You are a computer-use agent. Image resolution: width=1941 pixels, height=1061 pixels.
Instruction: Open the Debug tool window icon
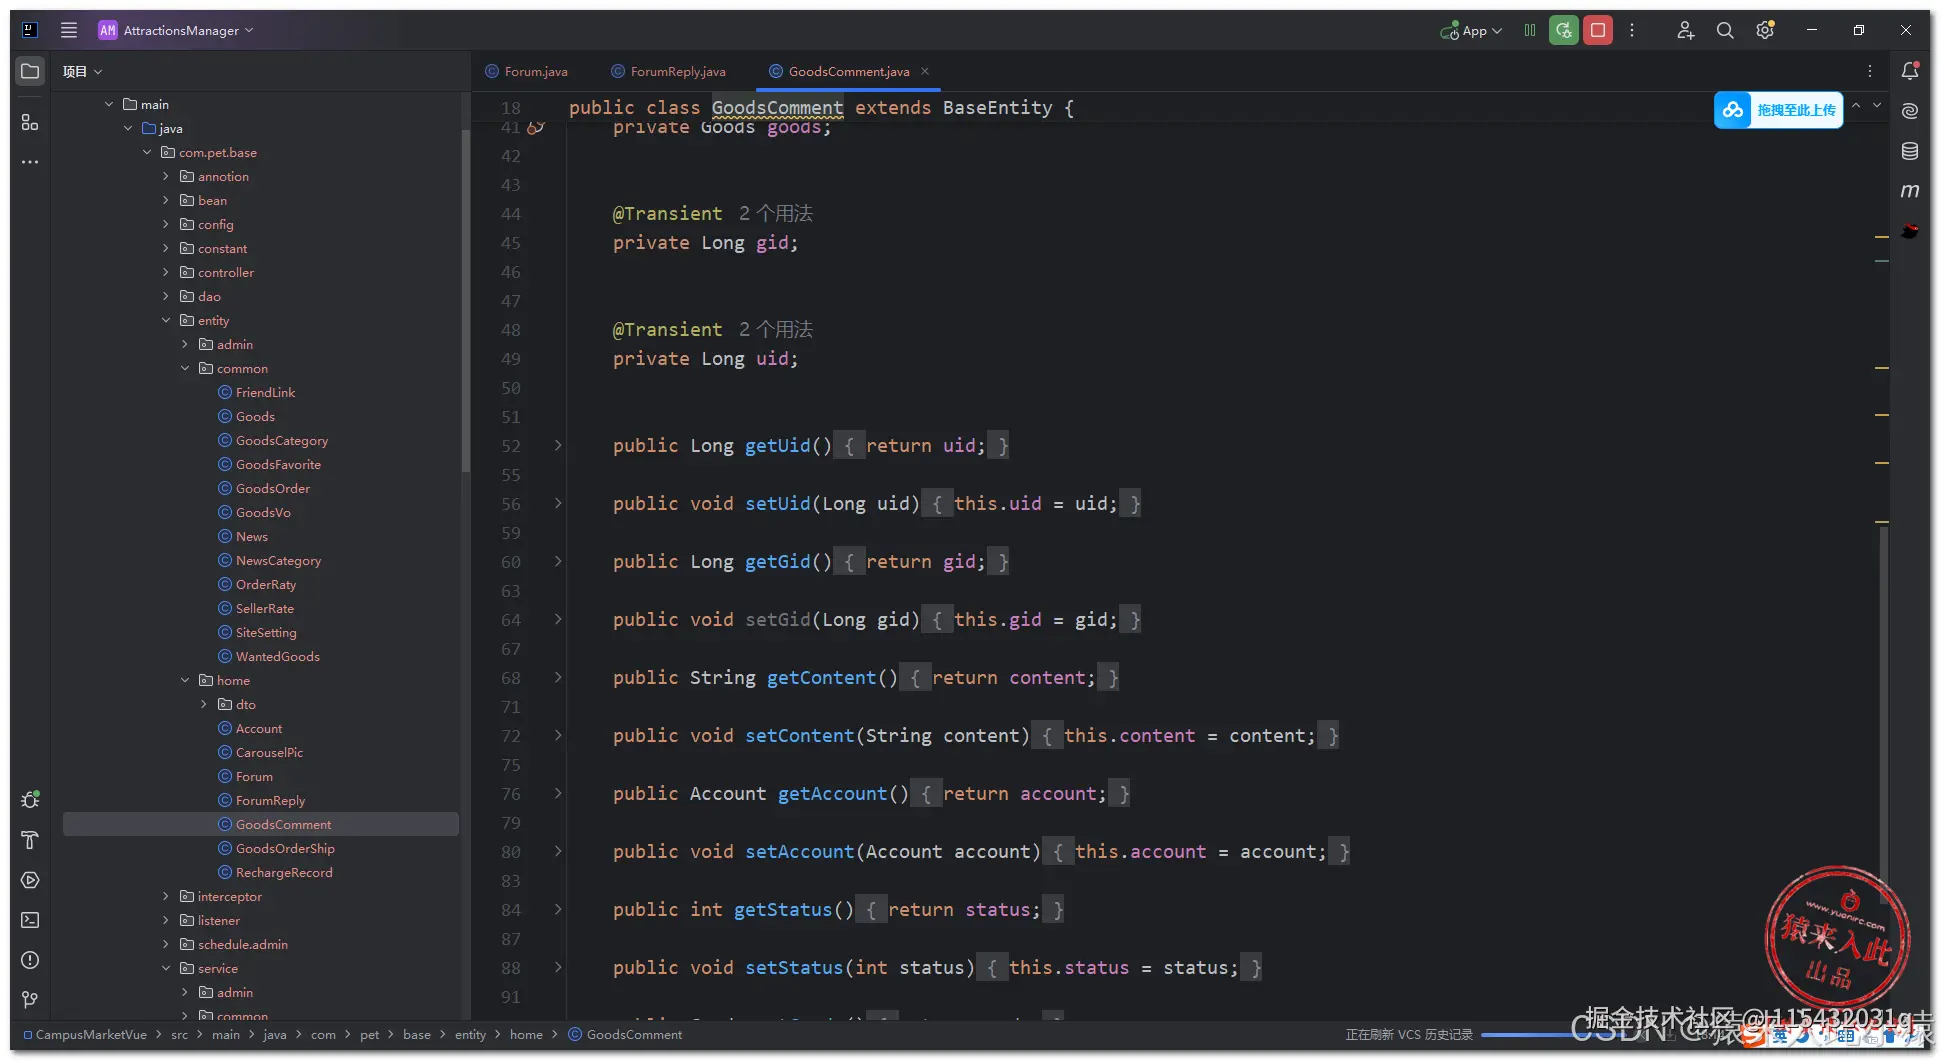pyautogui.click(x=30, y=800)
